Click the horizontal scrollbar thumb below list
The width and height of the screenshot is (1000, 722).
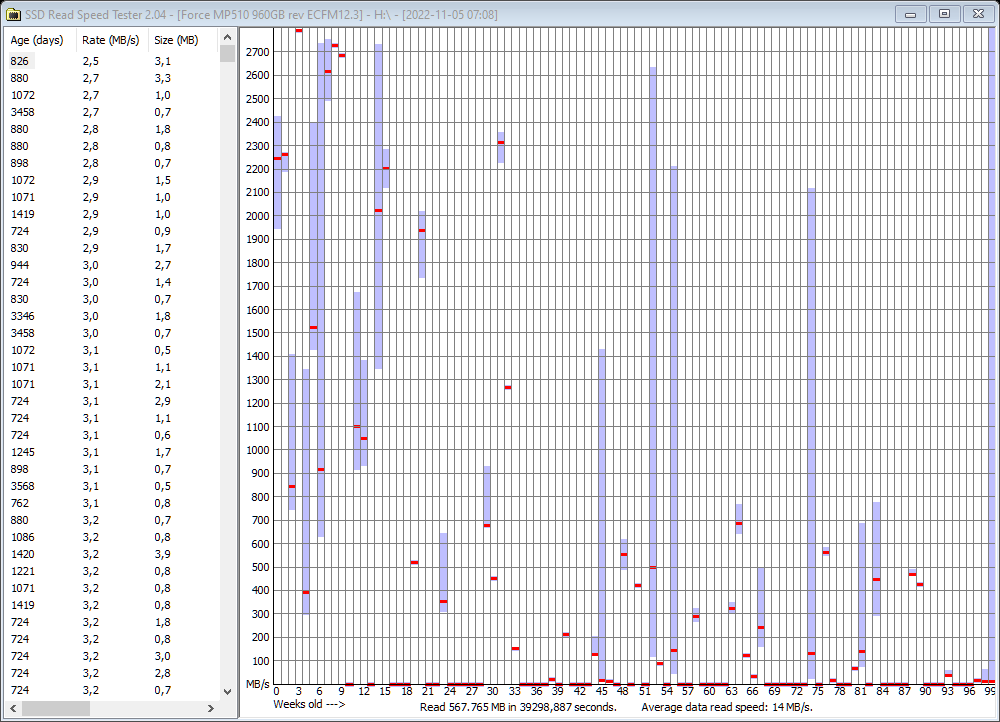pyautogui.click(x=55, y=708)
